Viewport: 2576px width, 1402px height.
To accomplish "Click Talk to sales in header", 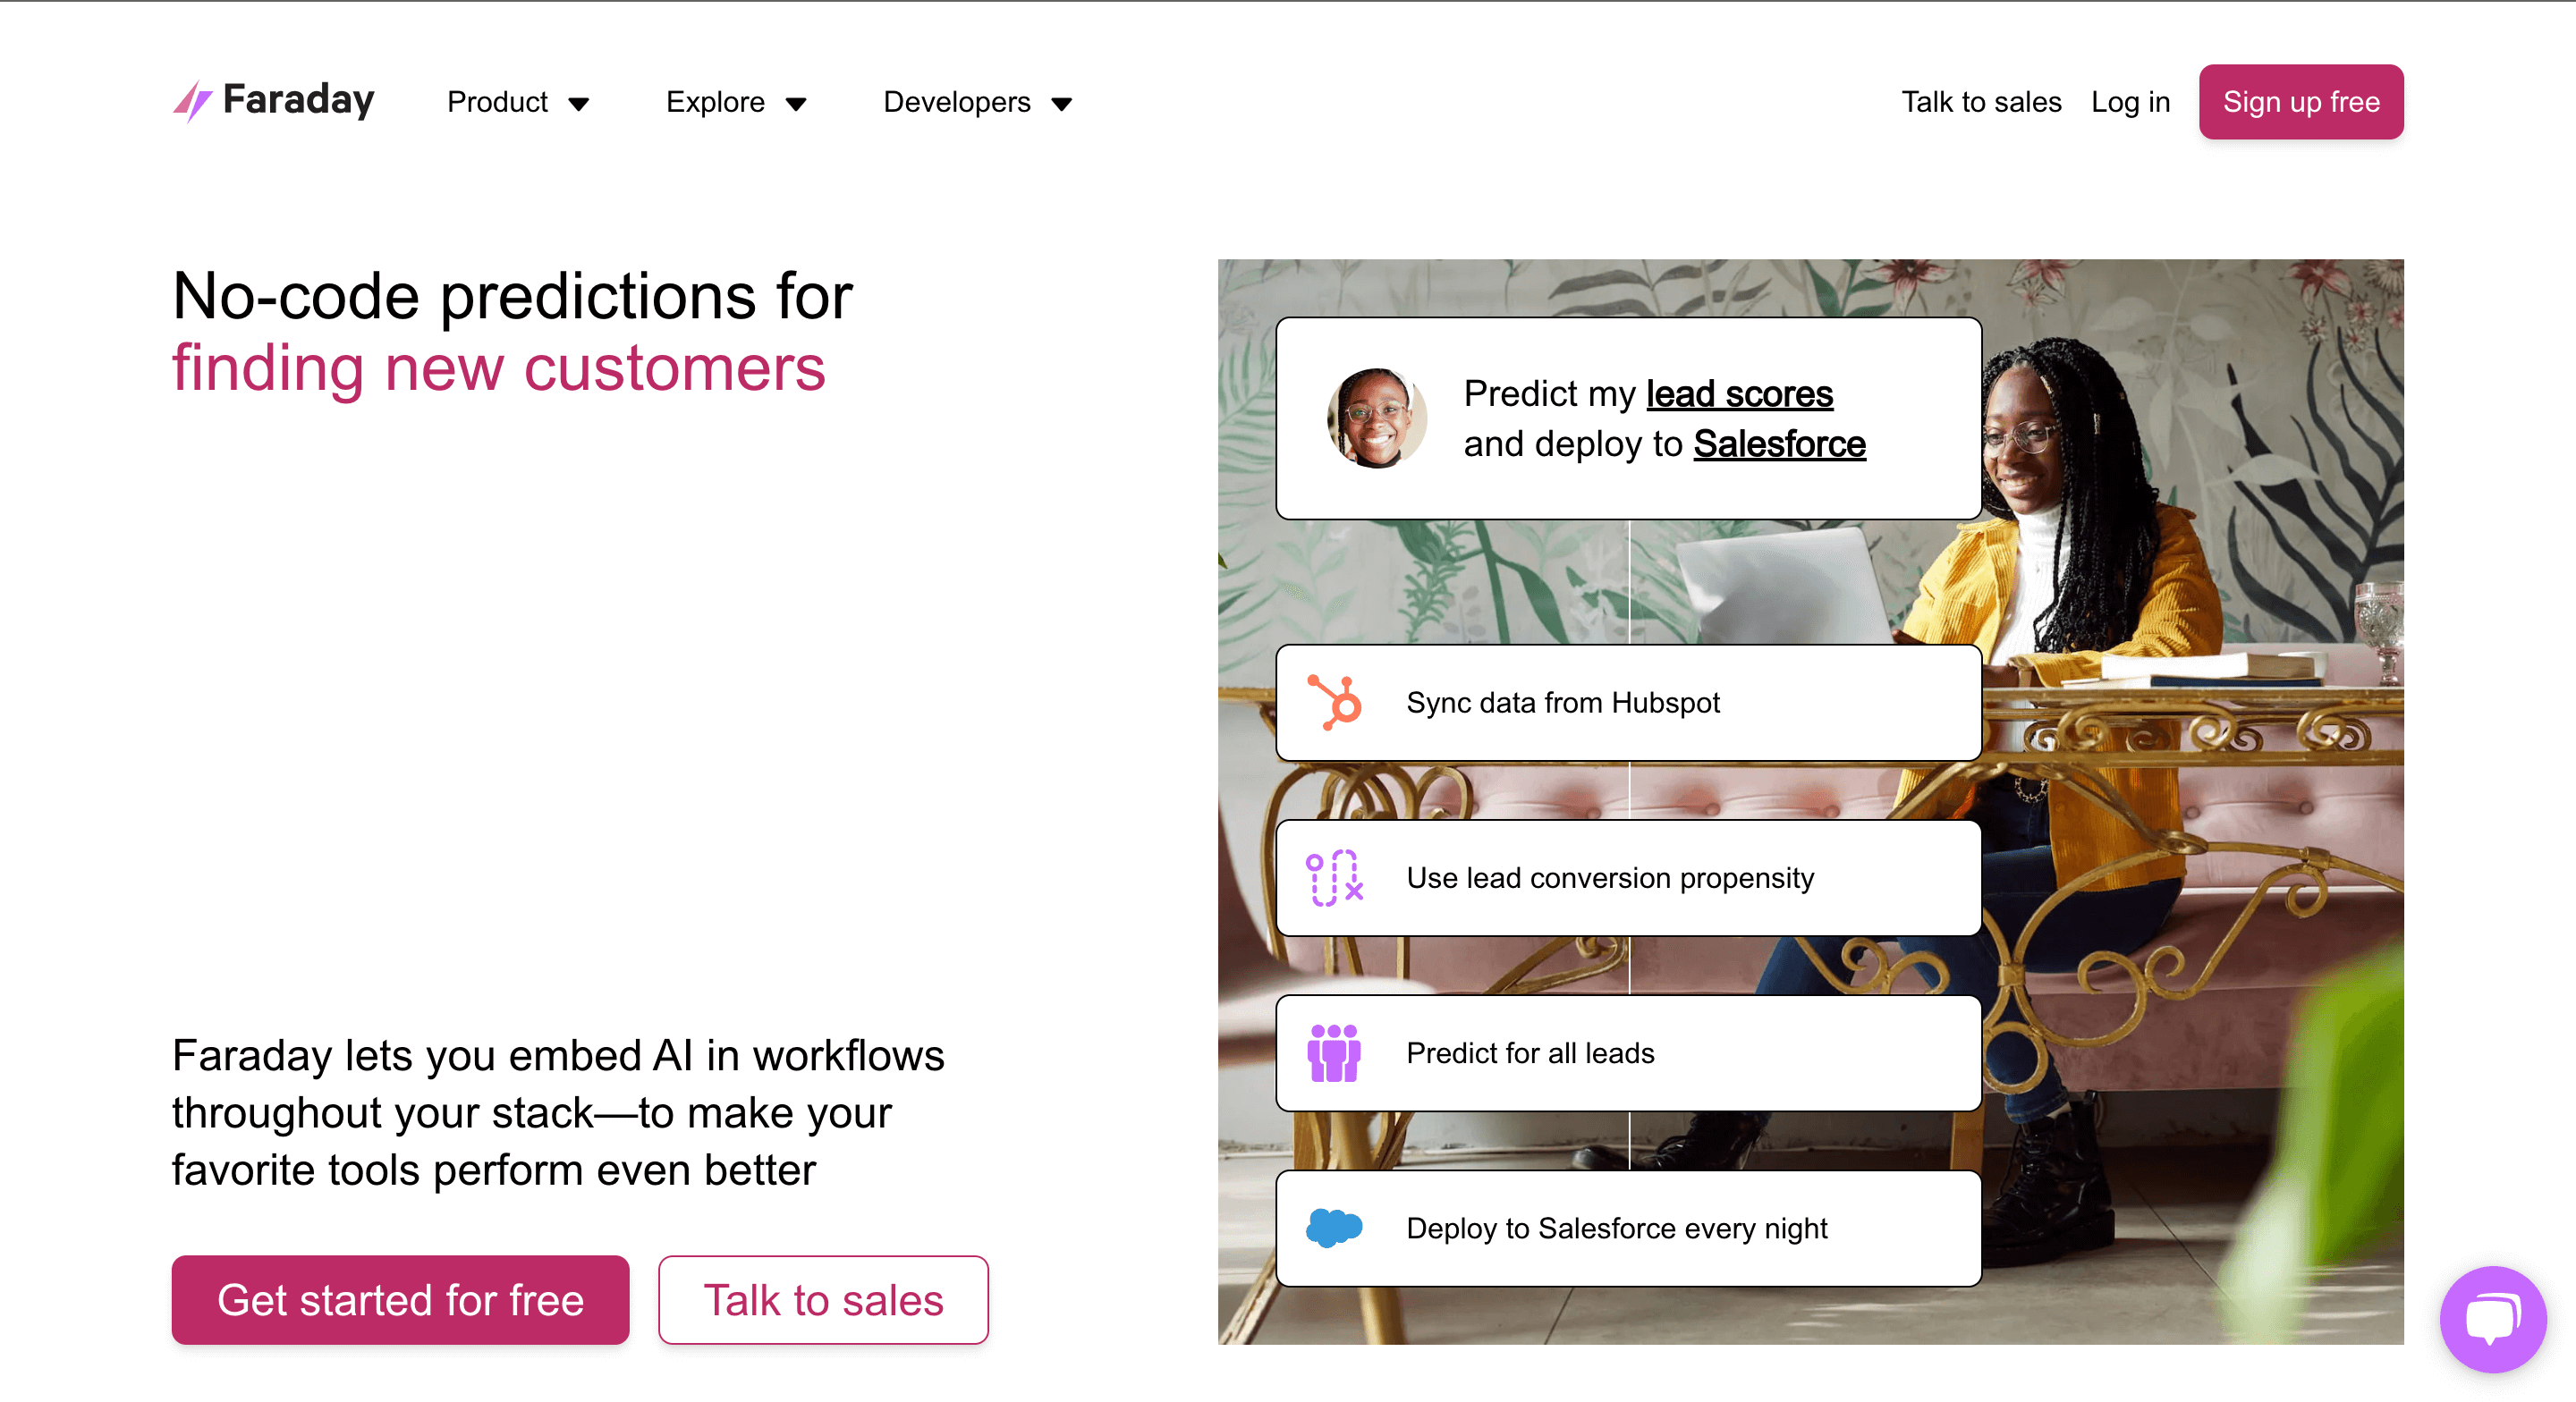I will point(1981,102).
